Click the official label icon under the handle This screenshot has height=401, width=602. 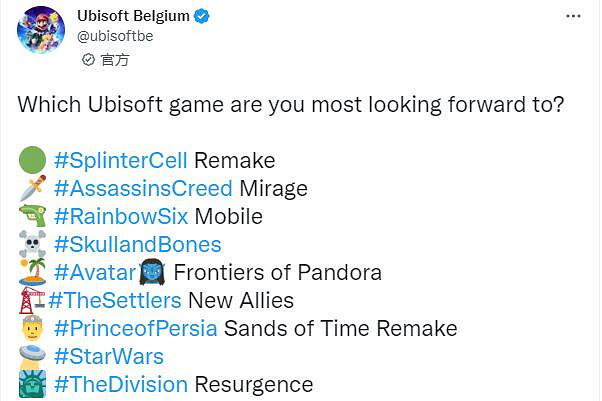(89, 60)
